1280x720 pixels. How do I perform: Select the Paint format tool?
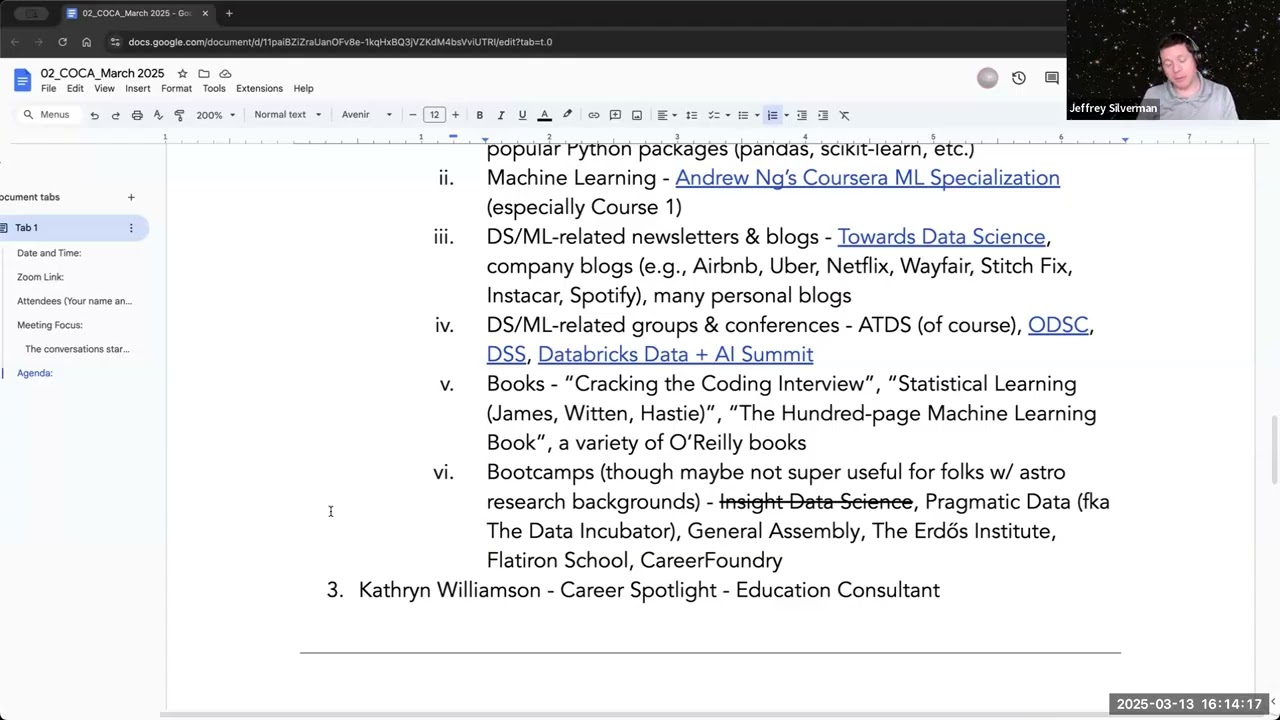[x=179, y=115]
